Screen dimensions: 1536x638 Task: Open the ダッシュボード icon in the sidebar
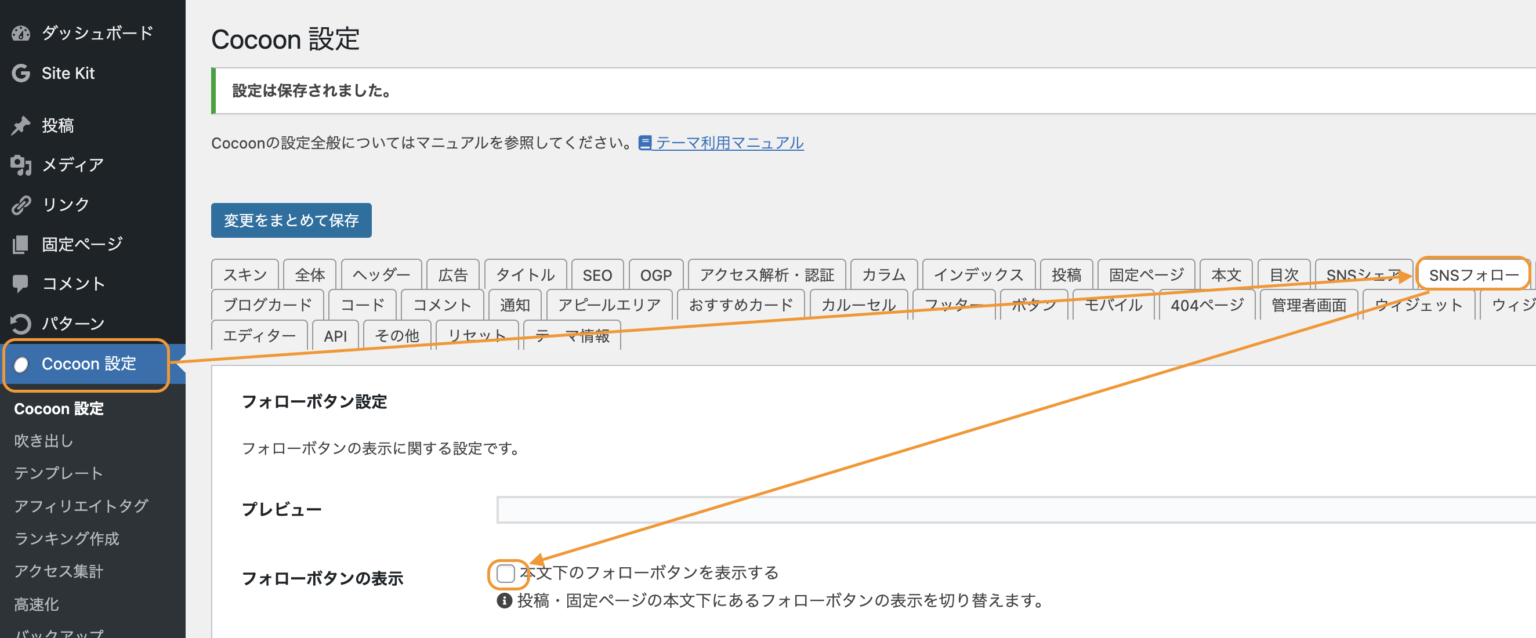(x=22, y=32)
